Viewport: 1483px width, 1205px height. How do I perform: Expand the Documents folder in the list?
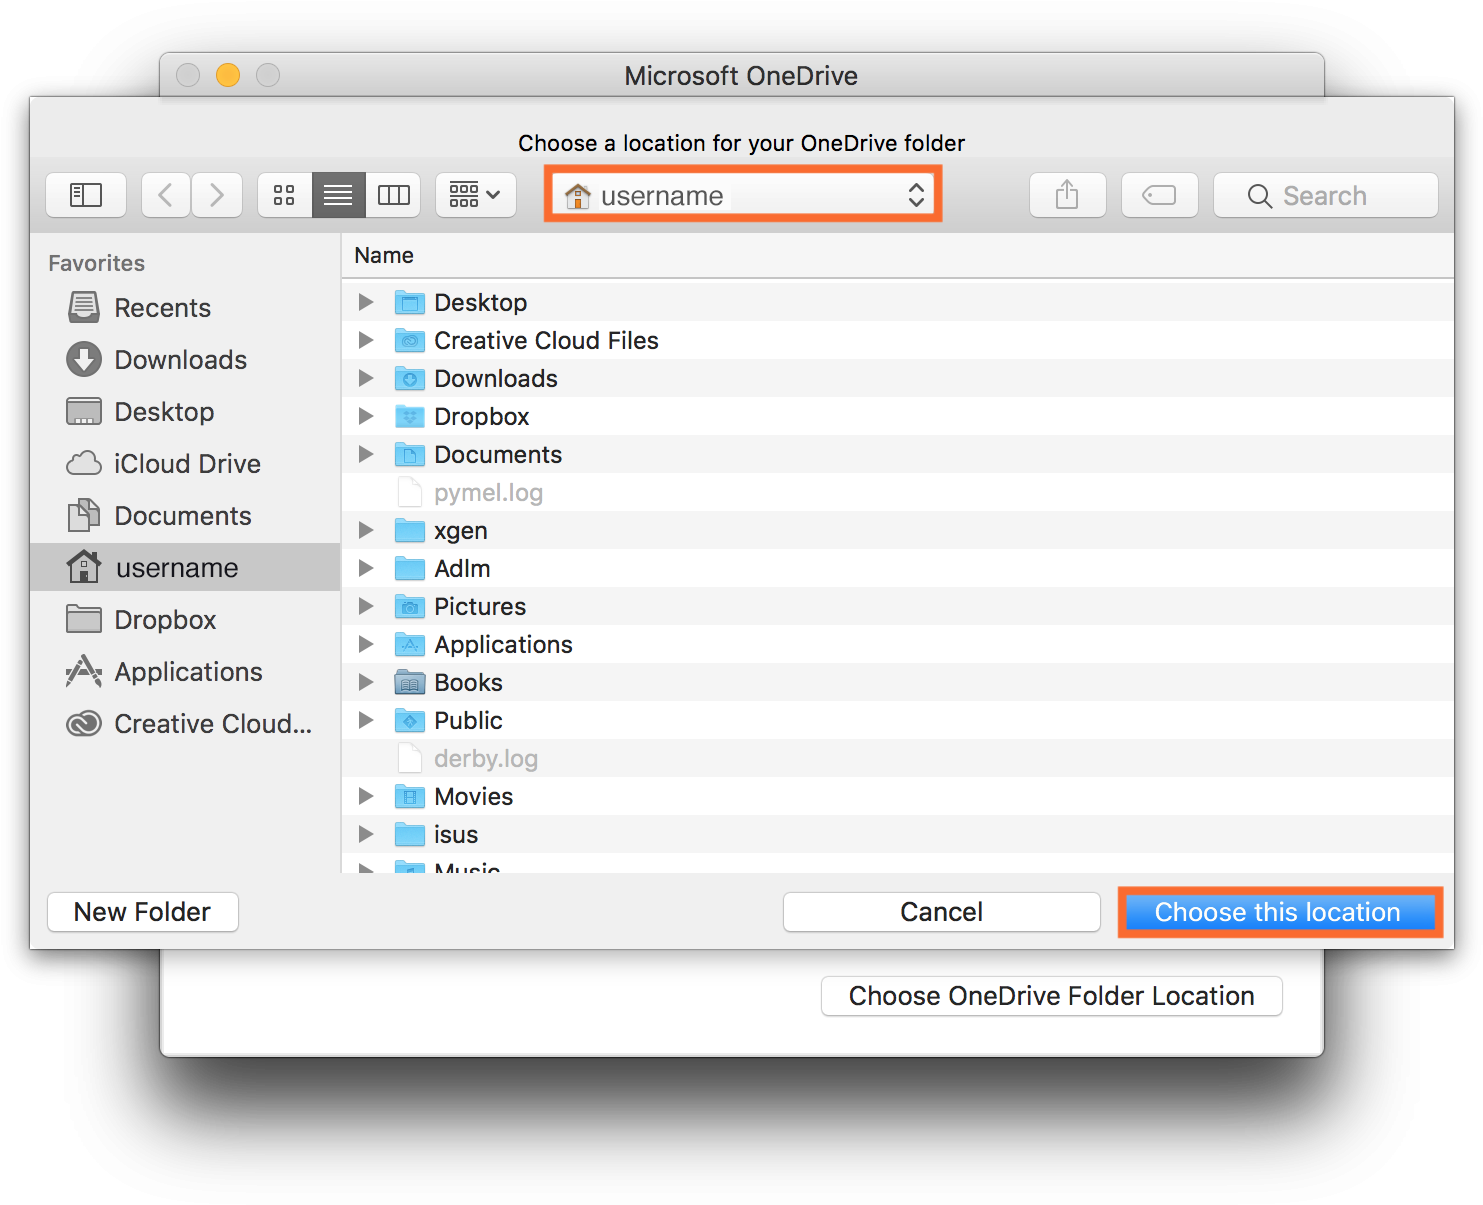(x=366, y=454)
